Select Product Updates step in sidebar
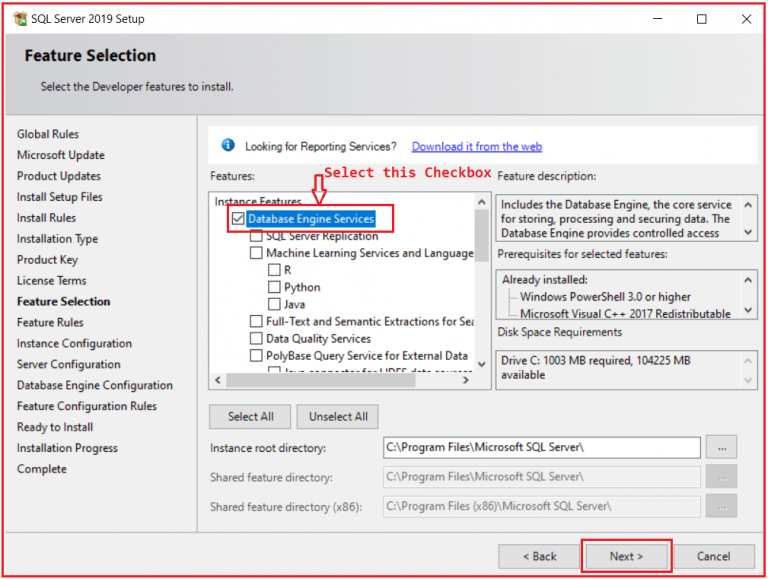Viewport: 768px width, 579px height. coord(59,176)
